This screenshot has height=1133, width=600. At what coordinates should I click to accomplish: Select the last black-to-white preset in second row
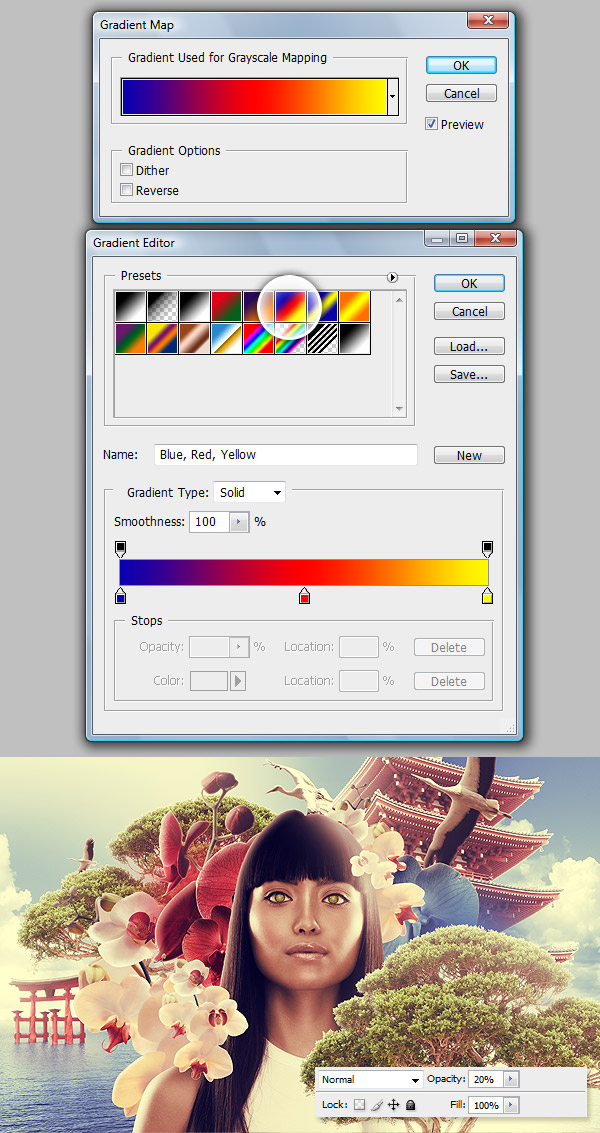(354, 338)
